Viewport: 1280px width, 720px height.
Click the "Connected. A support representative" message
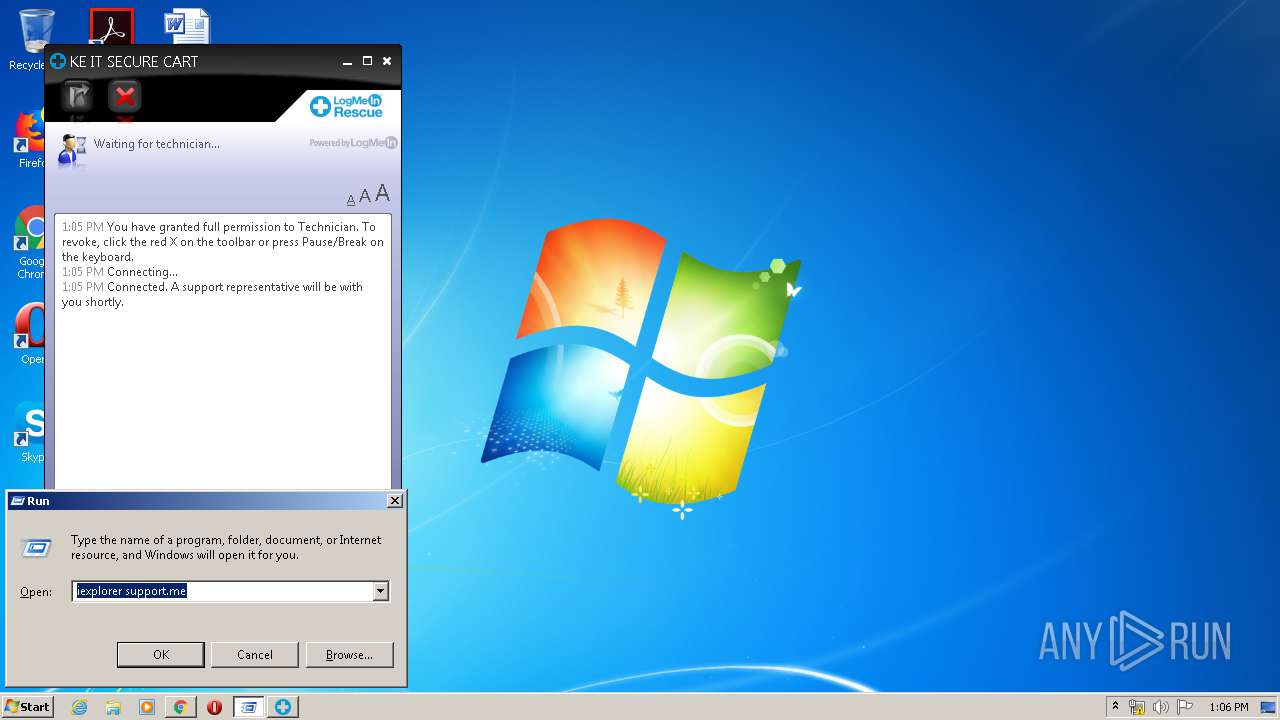pos(212,294)
